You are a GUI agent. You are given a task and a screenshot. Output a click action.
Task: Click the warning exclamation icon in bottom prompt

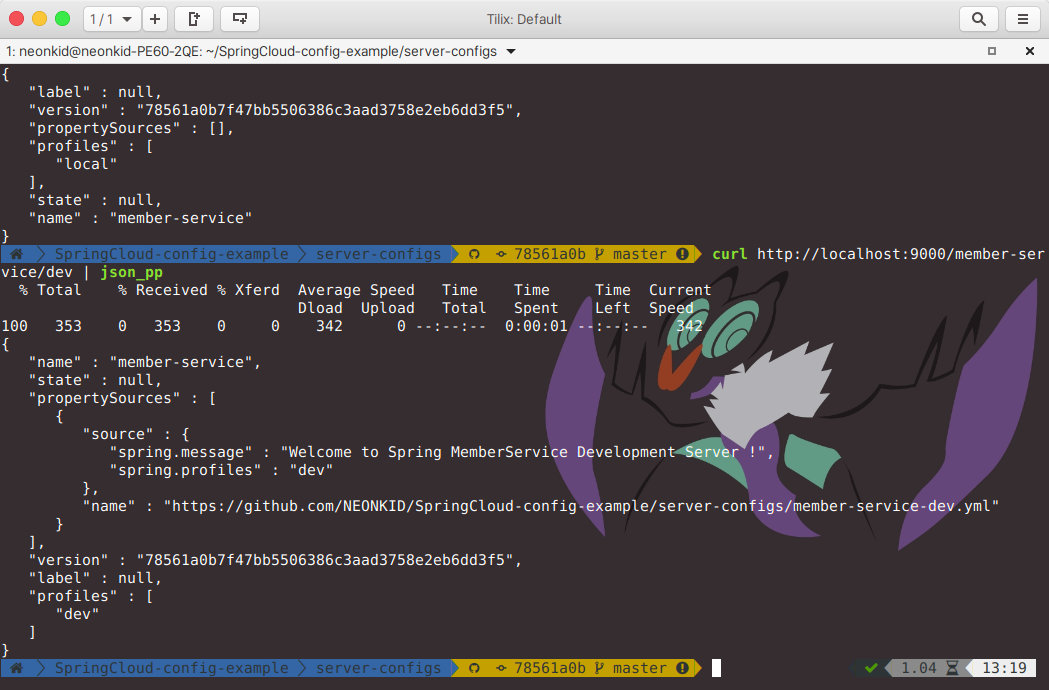click(x=682, y=668)
